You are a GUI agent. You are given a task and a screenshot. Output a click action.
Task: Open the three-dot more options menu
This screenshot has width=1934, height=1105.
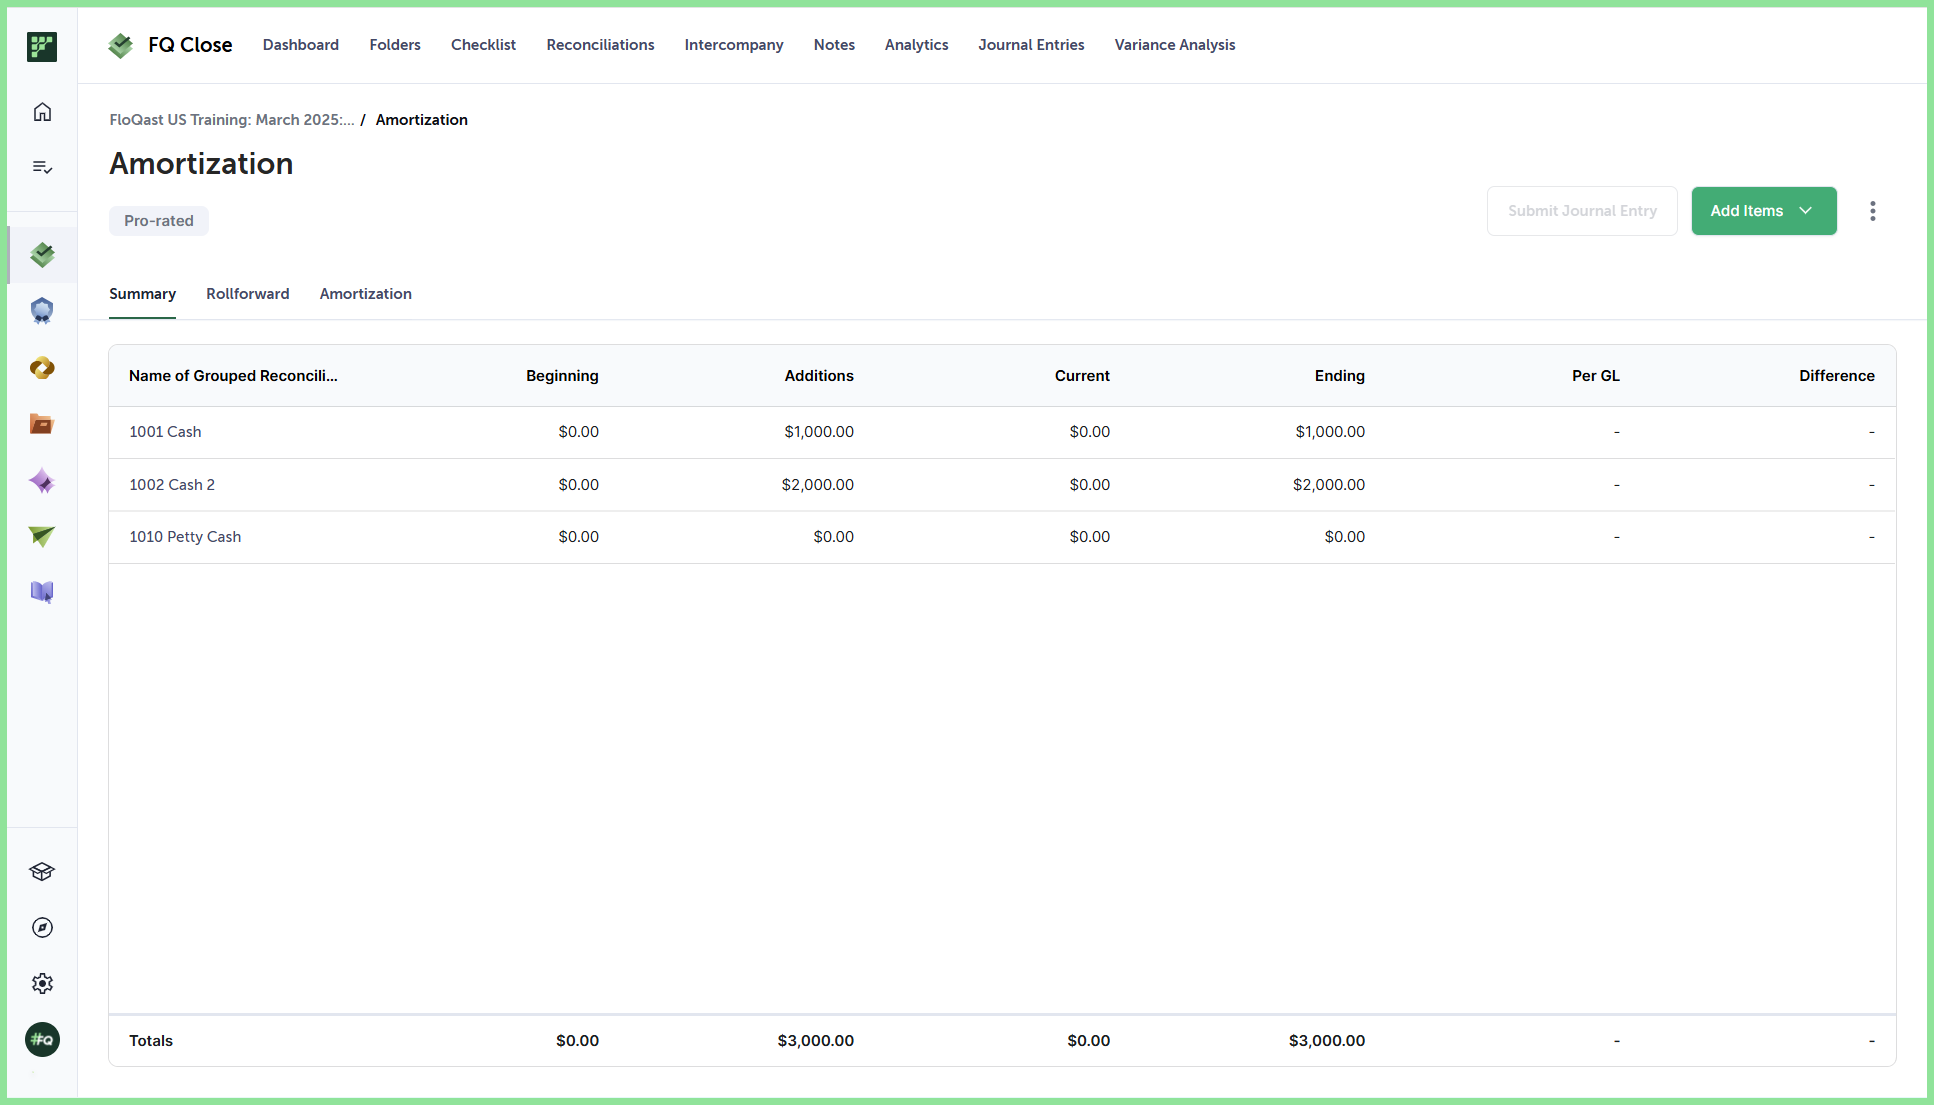(x=1873, y=211)
